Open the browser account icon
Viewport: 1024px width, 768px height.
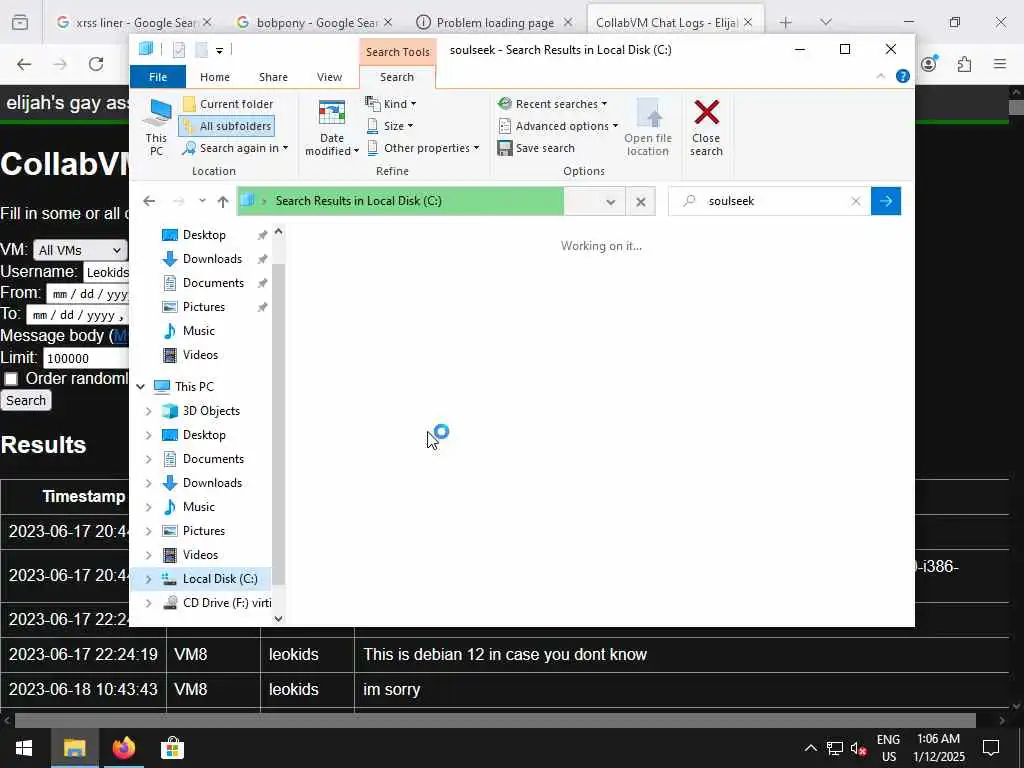tap(929, 64)
